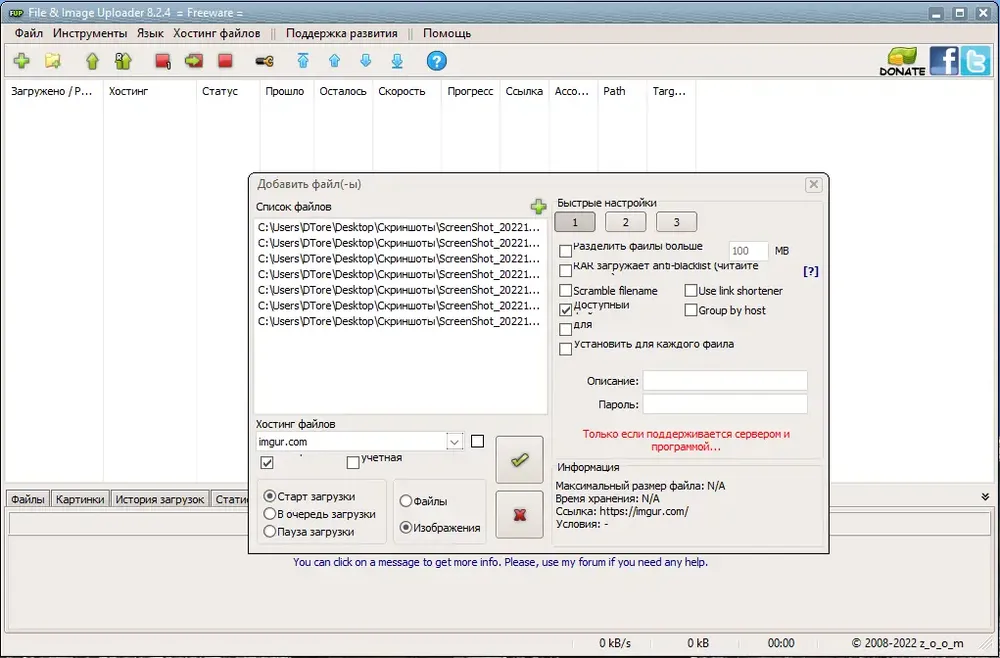The width and height of the screenshot is (1000, 658).
Task: Open the Инструменты menu
Action: (90, 33)
